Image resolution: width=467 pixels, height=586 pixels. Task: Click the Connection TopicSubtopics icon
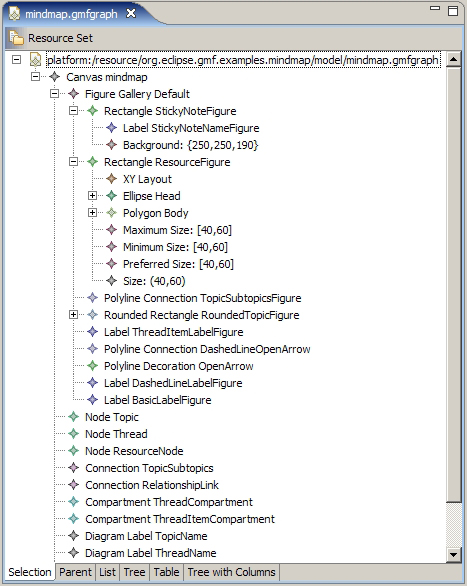point(74,468)
